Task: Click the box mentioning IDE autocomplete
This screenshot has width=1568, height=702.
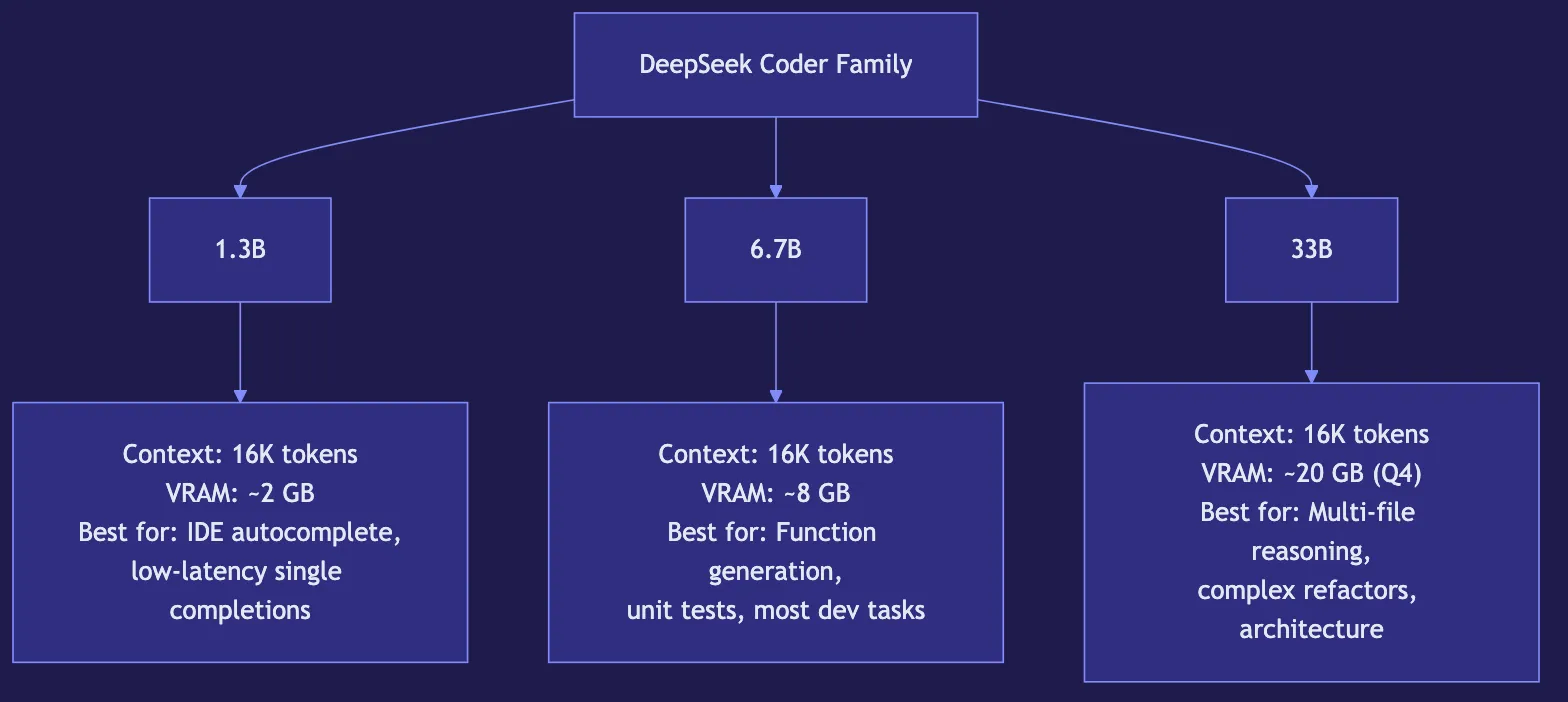Action: pos(240,532)
